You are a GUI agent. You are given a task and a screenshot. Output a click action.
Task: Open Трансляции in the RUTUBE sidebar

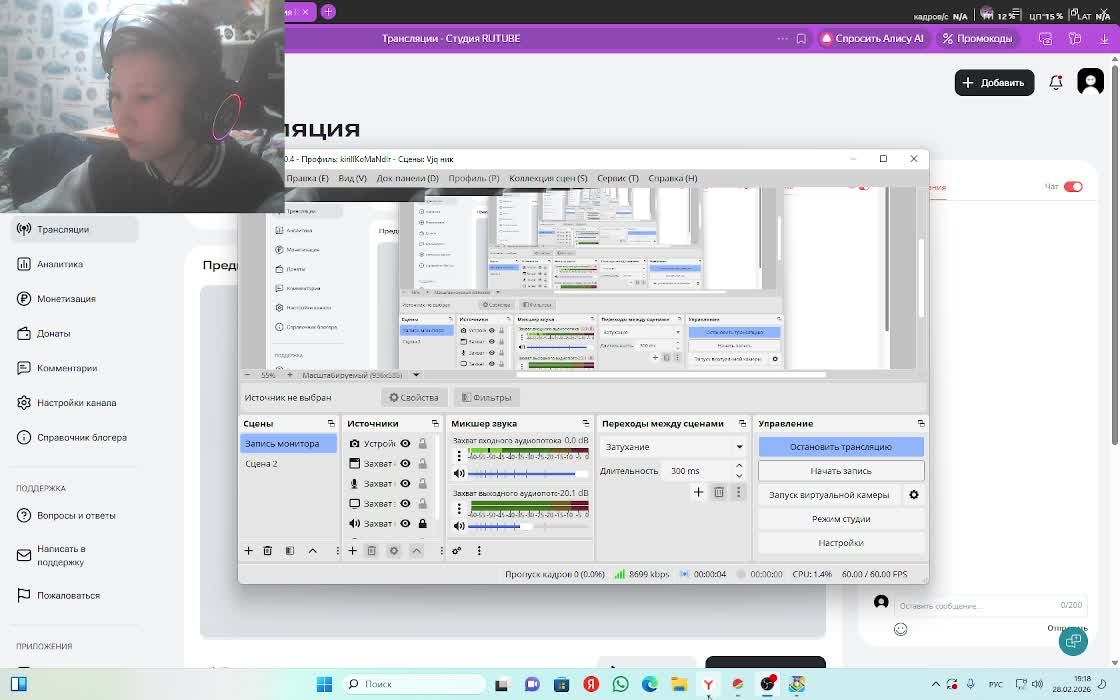point(73,229)
